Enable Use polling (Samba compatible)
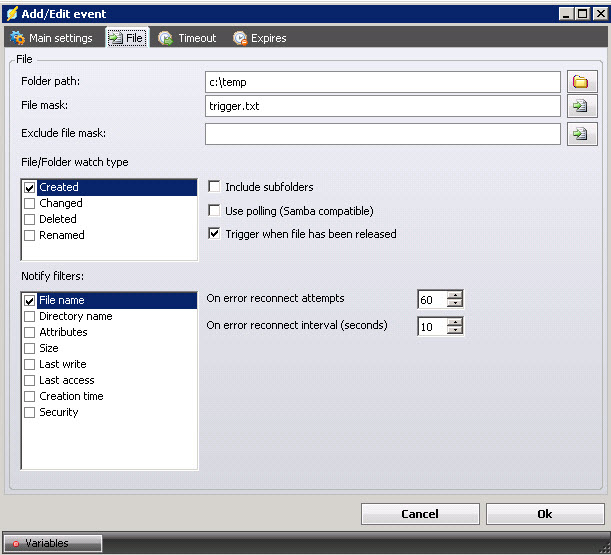This screenshot has width=611, height=555. 214,211
